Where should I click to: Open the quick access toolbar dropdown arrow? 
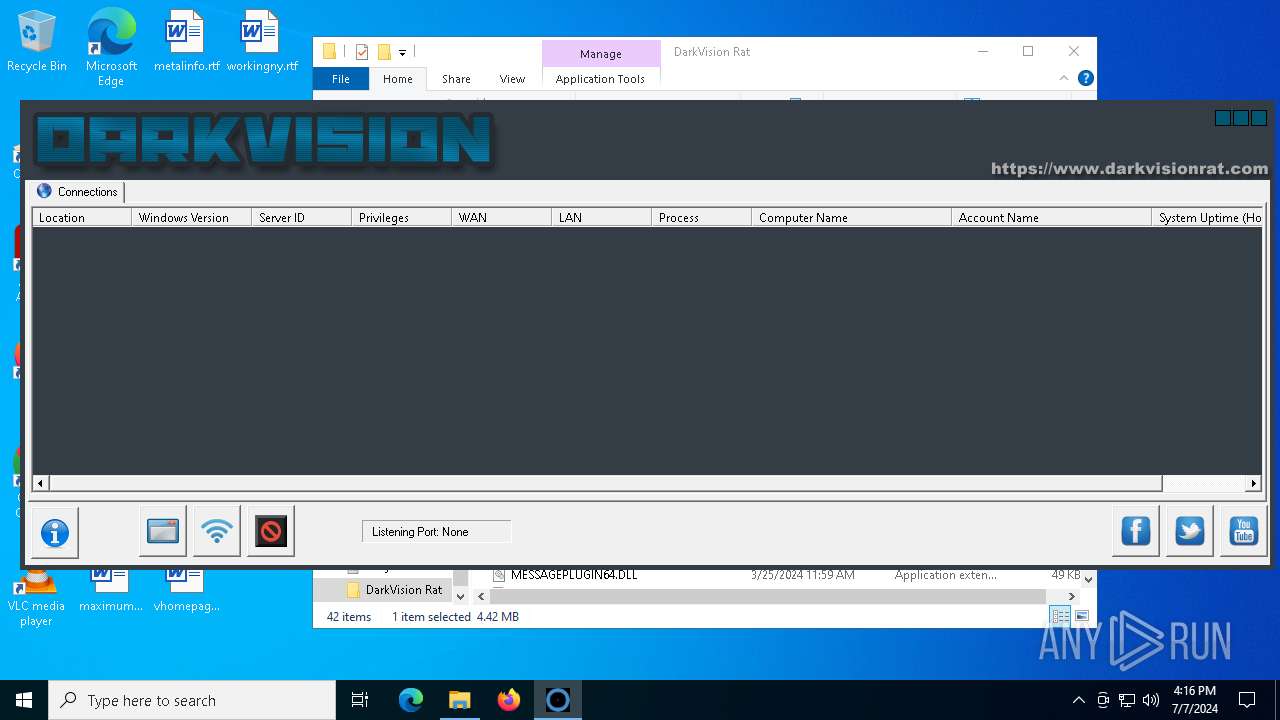[402, 52]
